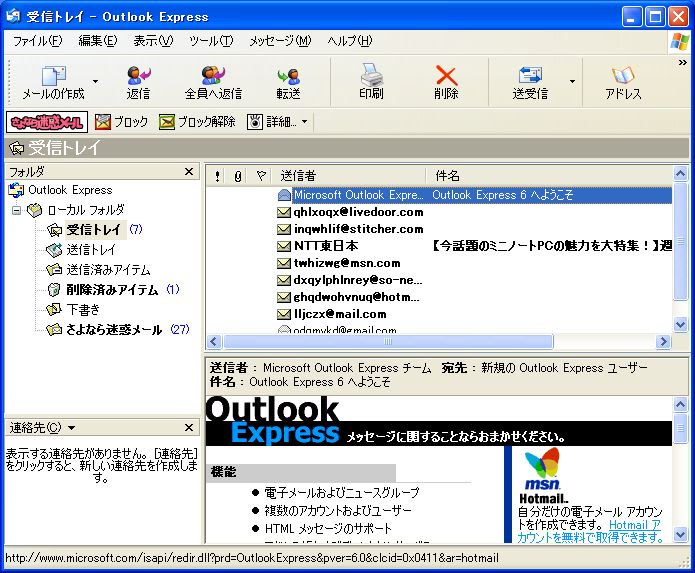The width and height of the screenshot is (695, 573).
Task: Open the ヘルプ(H) menu
Action: 350,41
